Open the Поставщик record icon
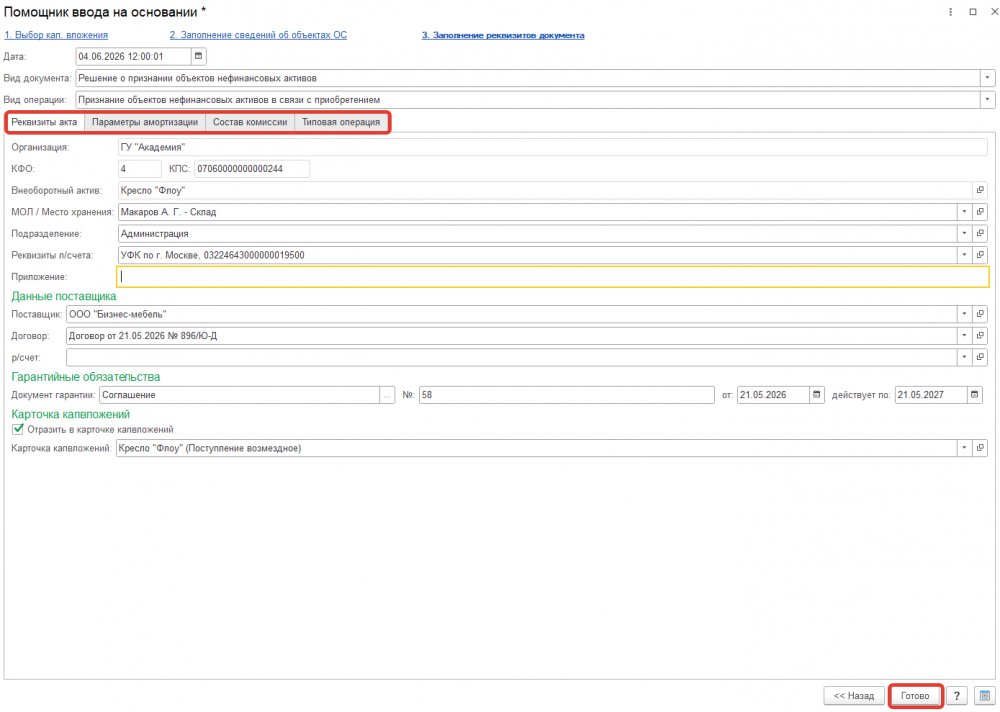The image size is (1000, 712). tap(980, 314)
